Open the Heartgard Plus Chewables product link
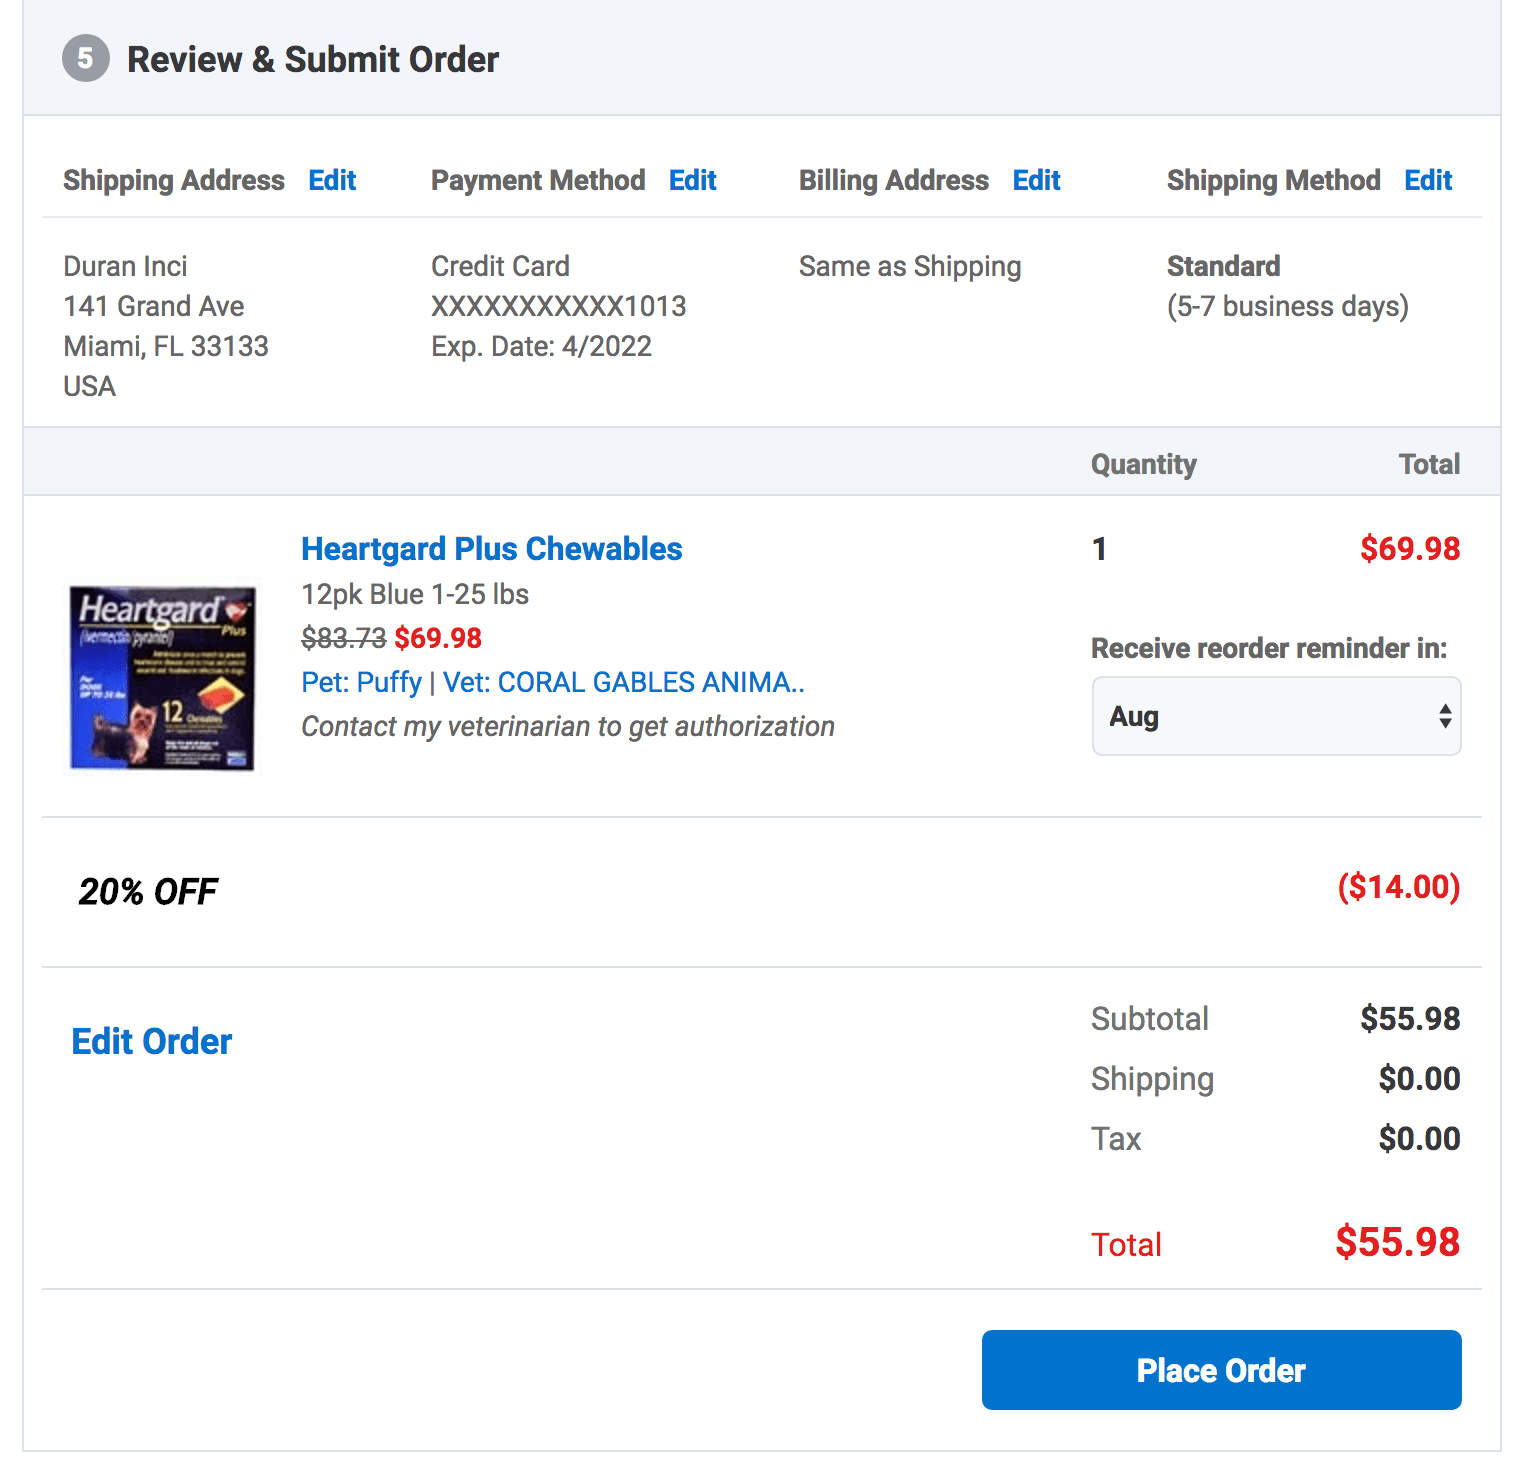 click(491, 549)
